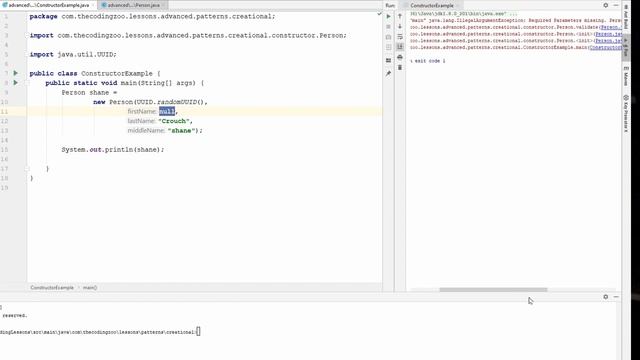Pin the Run tab with the pin icon
This screenshot has height=360, width=640.
[388, 74]
